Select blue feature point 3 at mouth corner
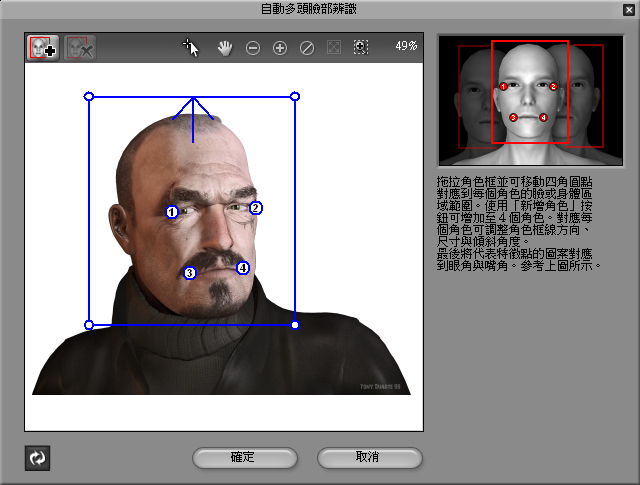 tap(189, 273)
